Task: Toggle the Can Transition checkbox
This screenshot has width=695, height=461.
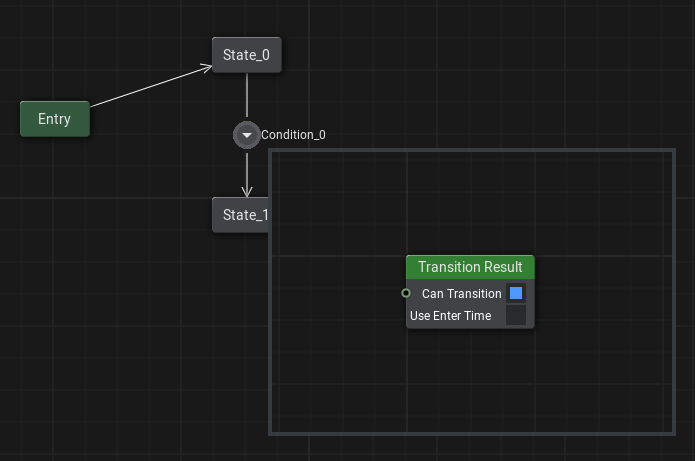Action: [x=516, y=293]
